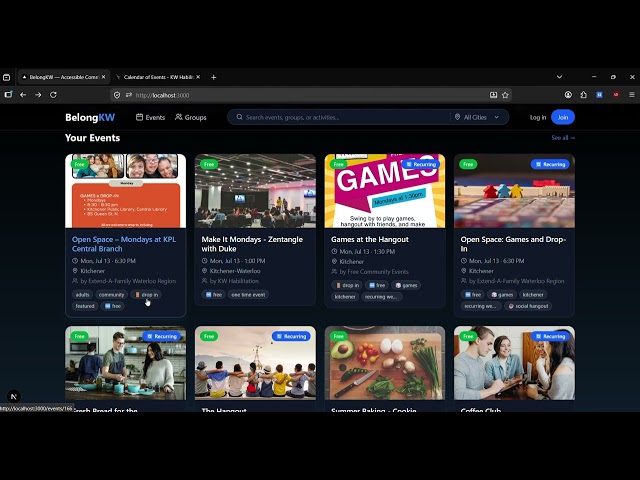The image size is (640, 480).
Task: Open Games at the Hangout title
Action: 370,240
